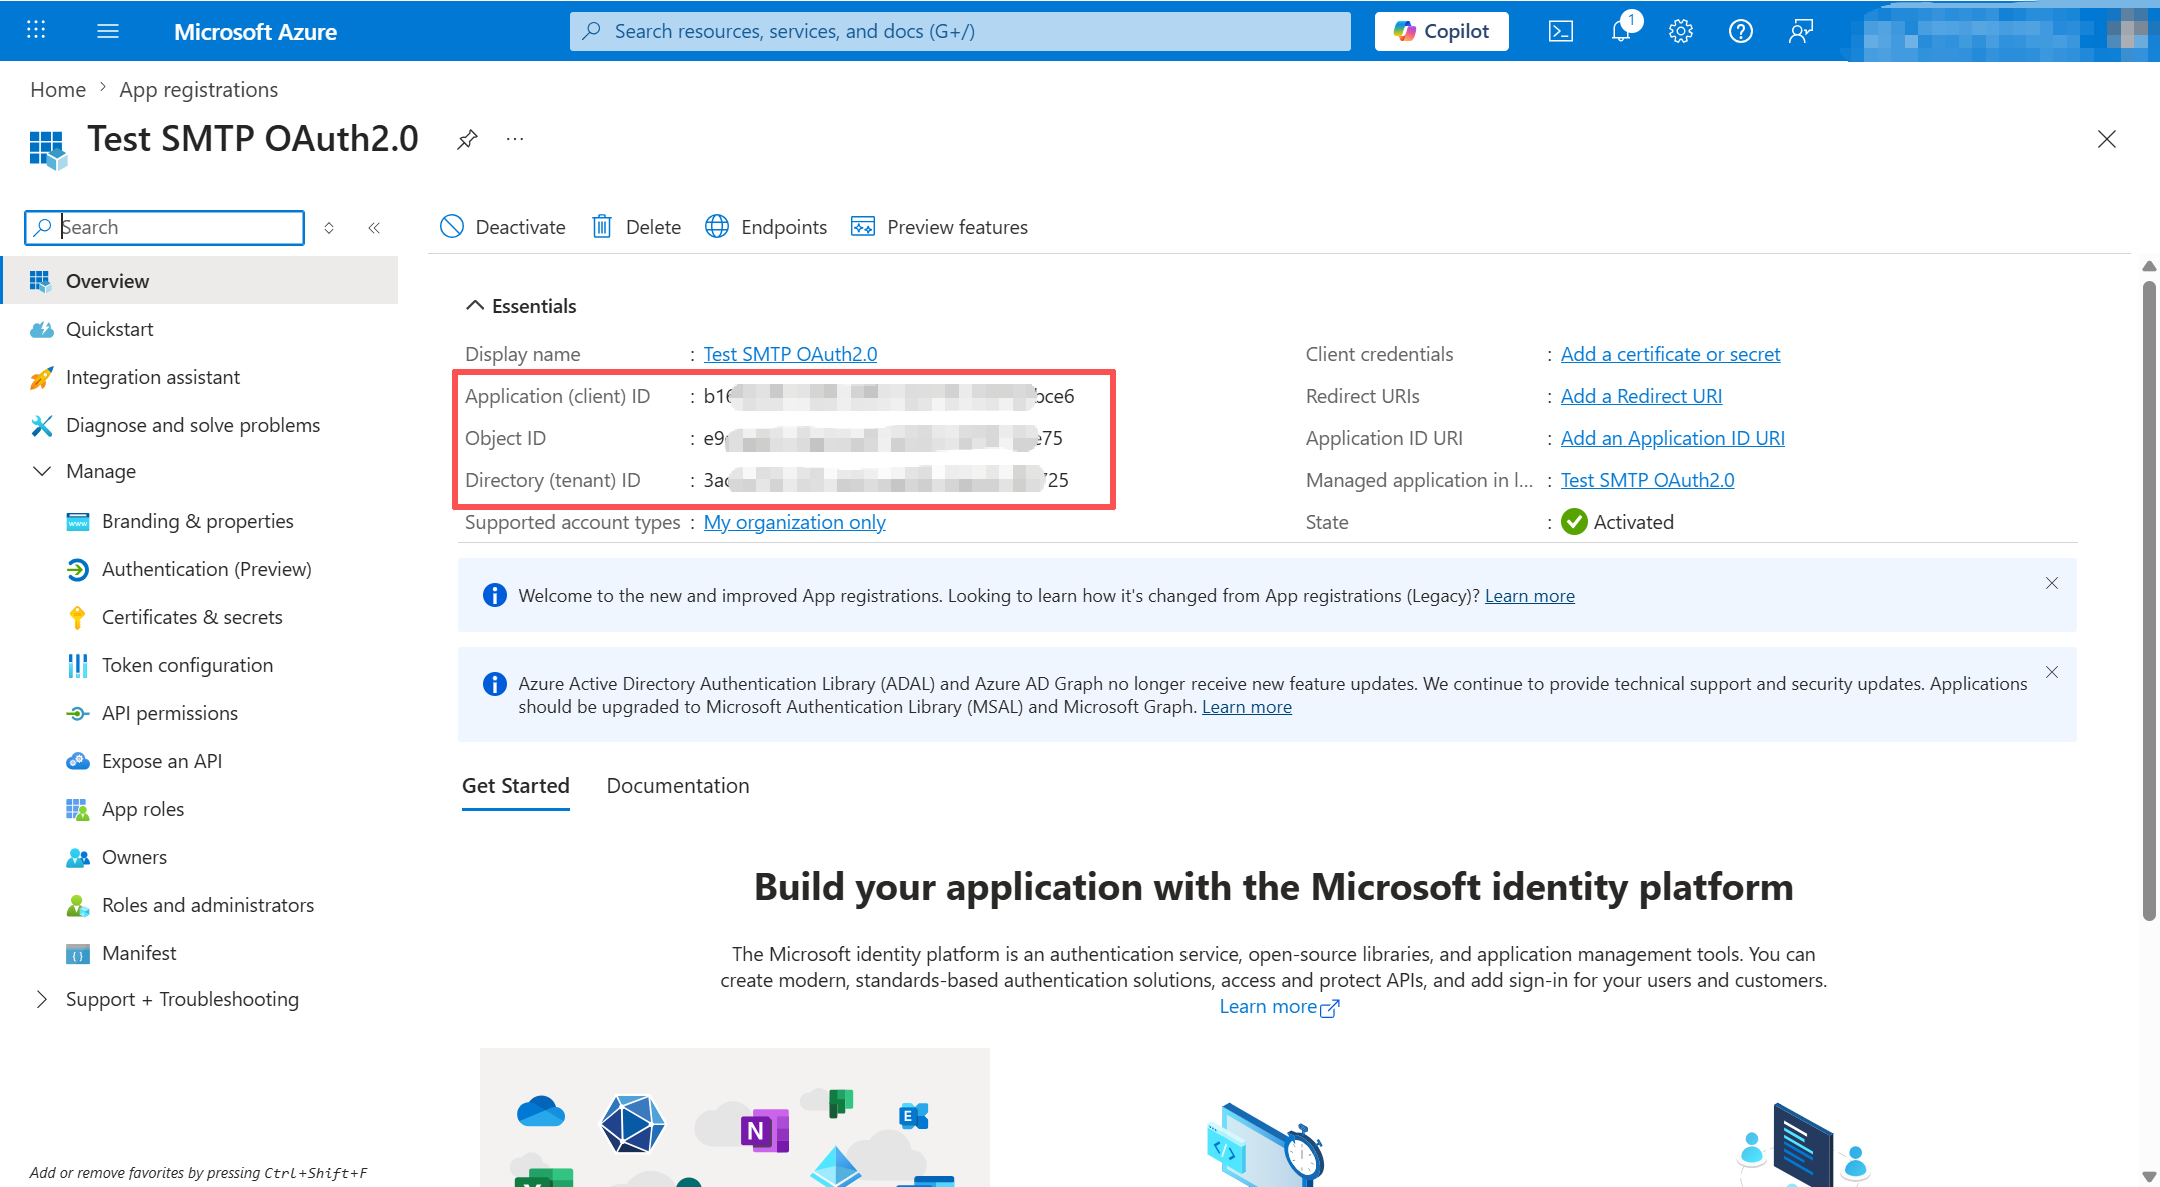Launch Cloud Shell from the top bar
The width and height of the screenshot is (2160, 1187).
[x=1560, y=31]
